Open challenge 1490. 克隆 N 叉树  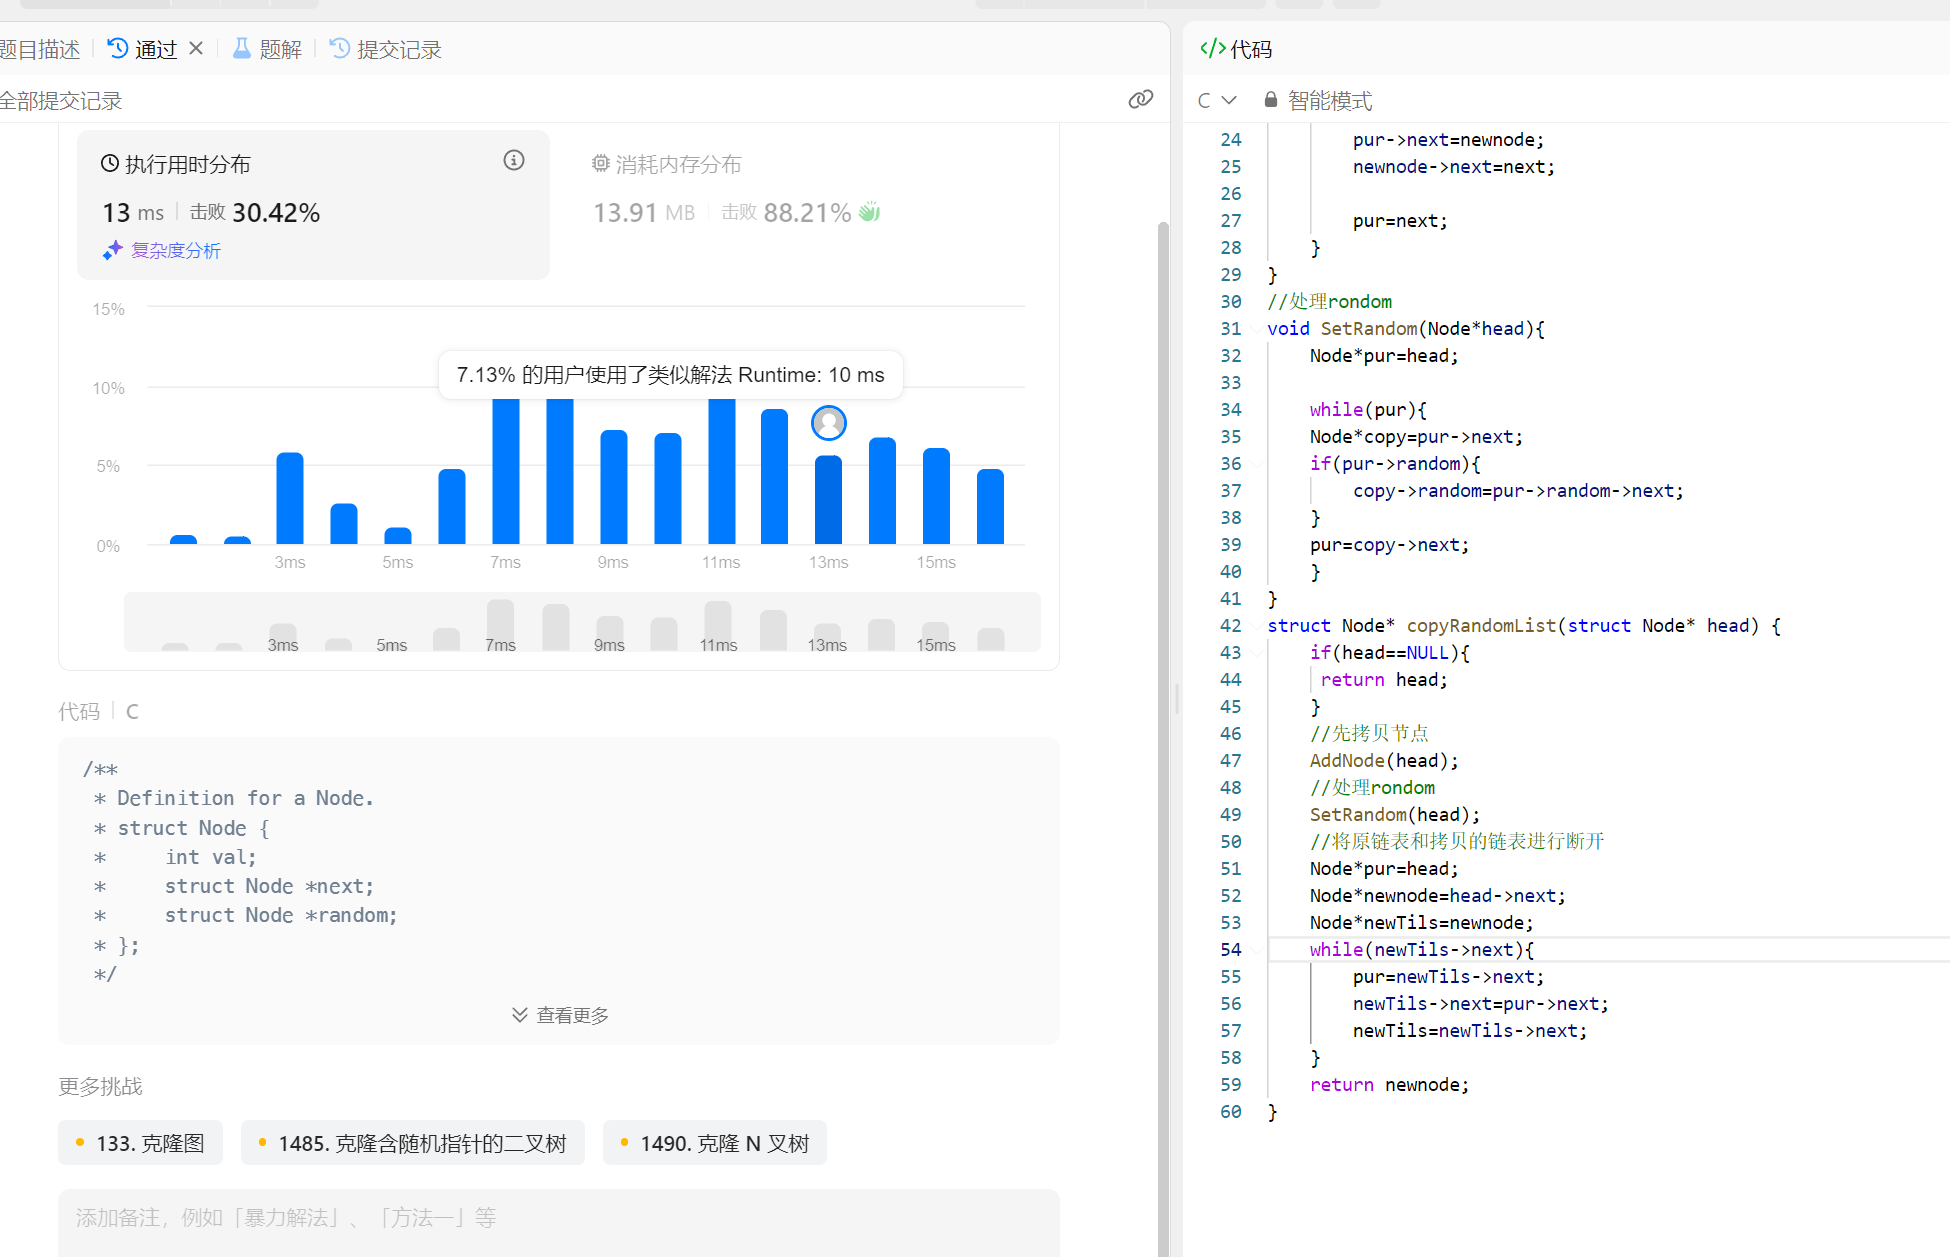coord(714,1143)
